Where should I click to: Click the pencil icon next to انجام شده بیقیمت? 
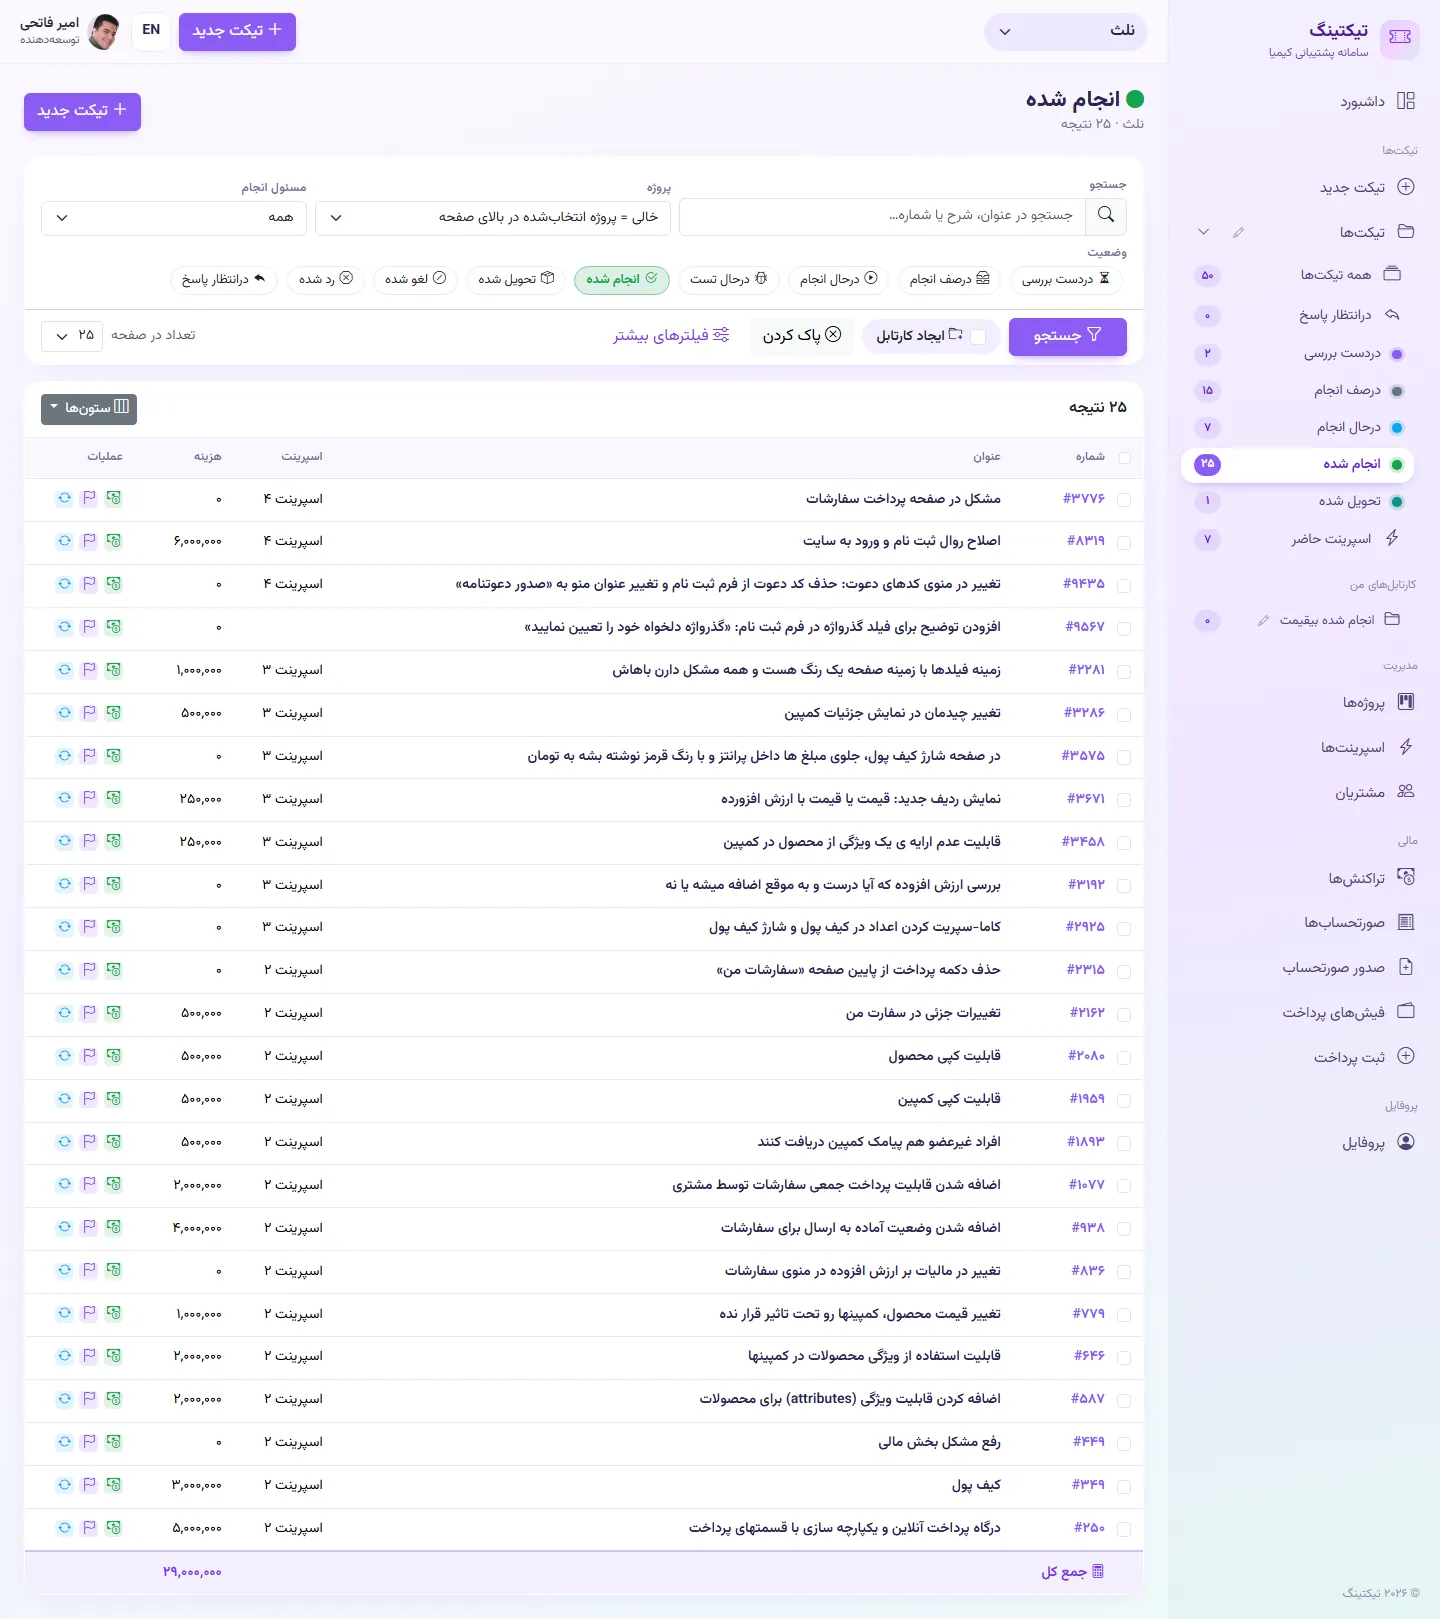click(x=1263, y=621)
